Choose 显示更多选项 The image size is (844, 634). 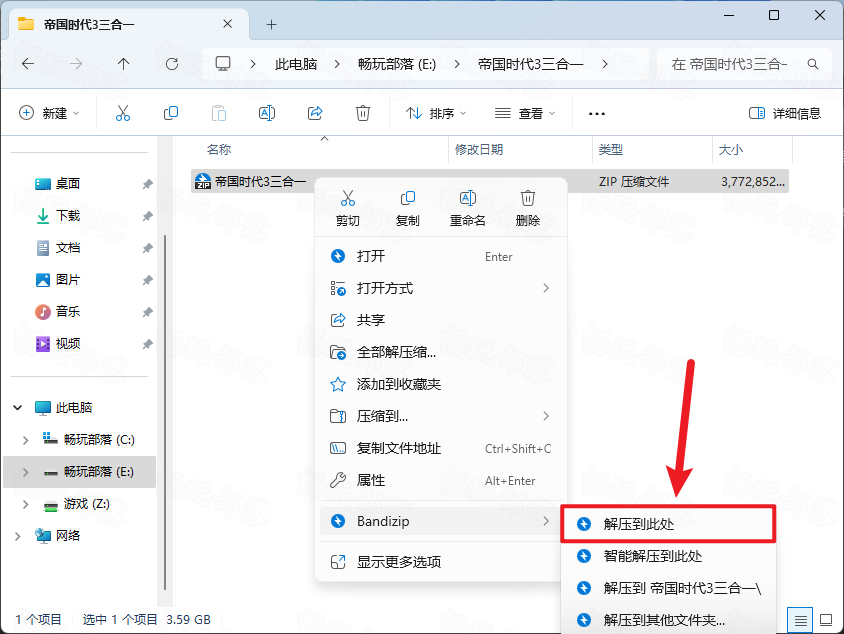[x=441, y=562]
